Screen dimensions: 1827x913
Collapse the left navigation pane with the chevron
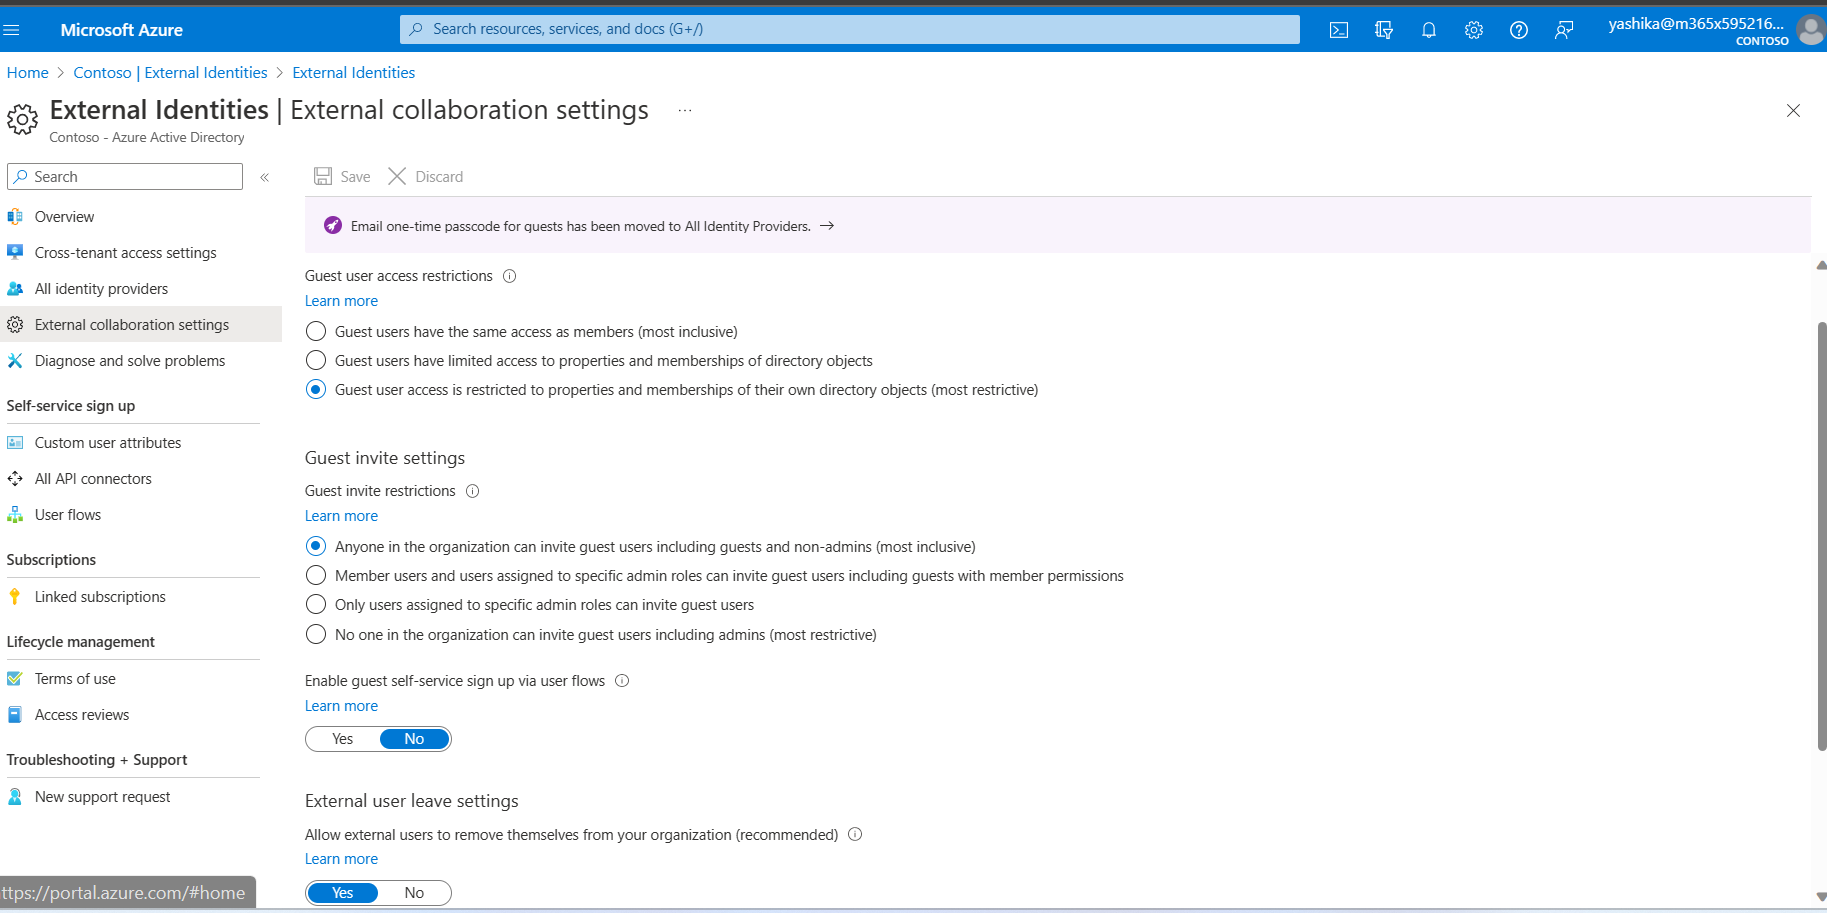tap(265, 176)
